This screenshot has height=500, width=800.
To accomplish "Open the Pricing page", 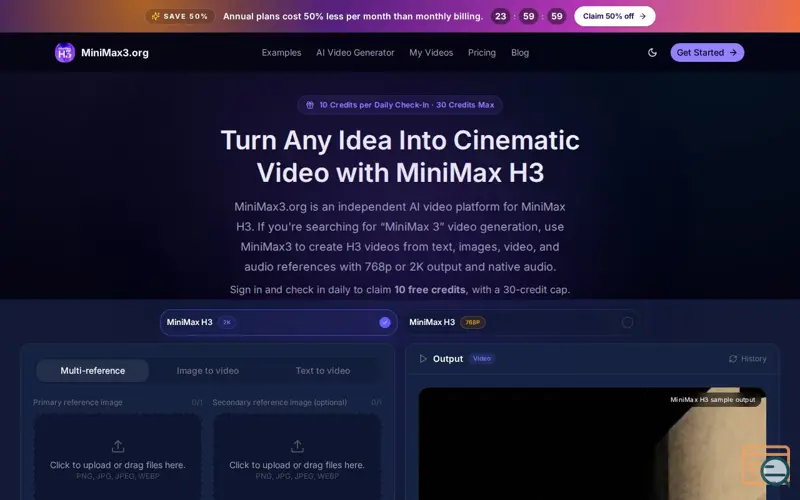I will click(482, 53).
